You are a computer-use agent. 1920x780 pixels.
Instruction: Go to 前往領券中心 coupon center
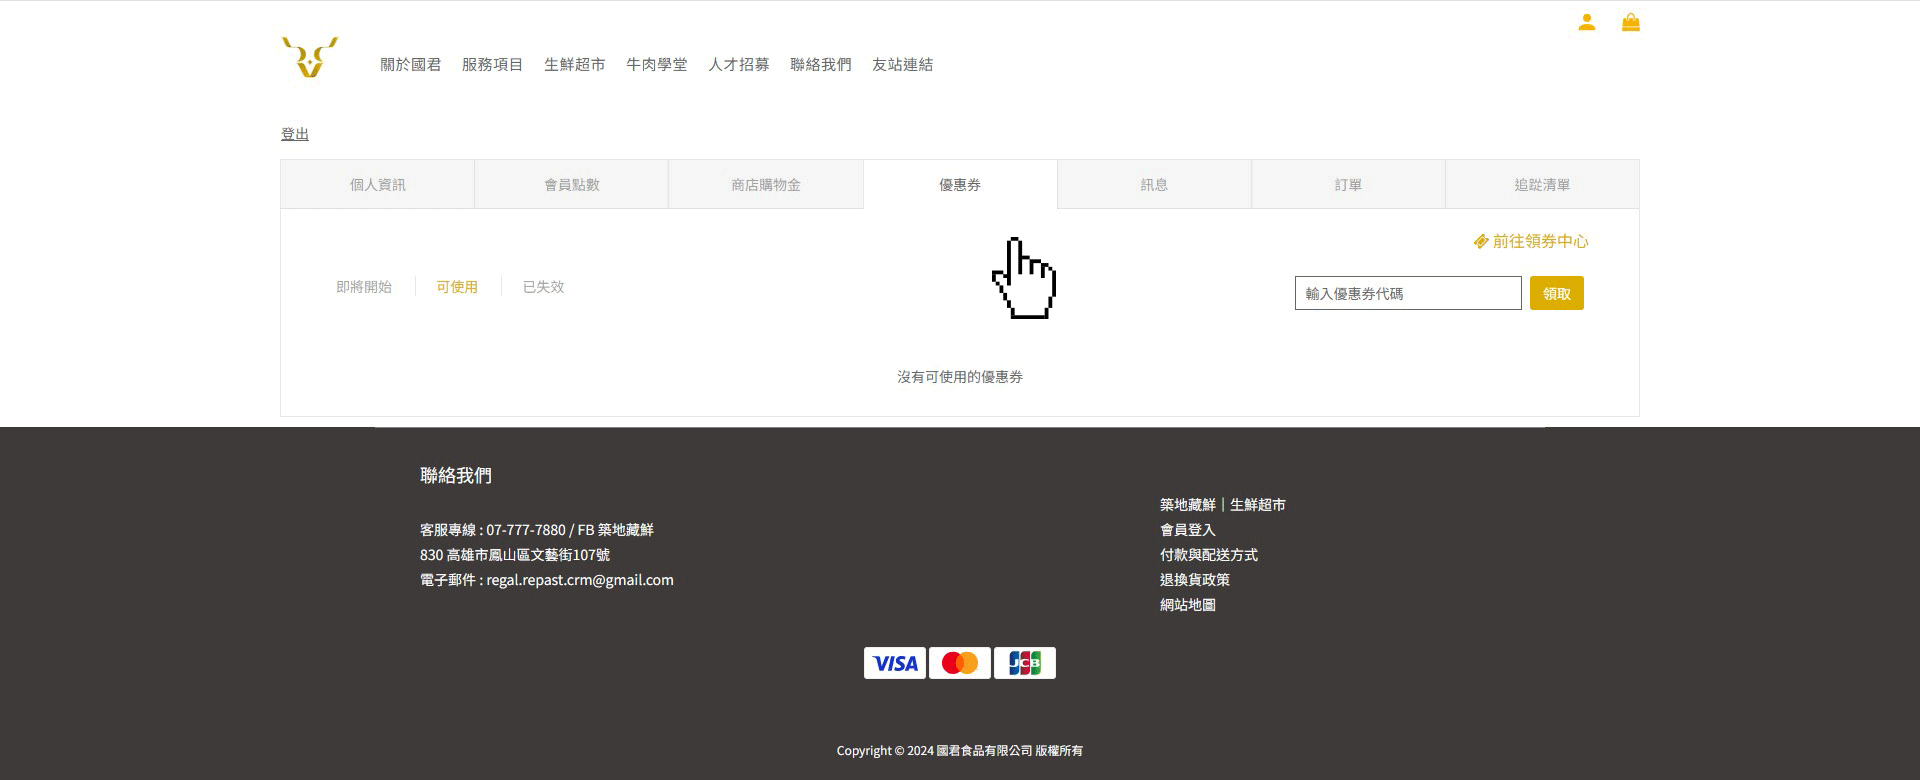pyautogui.click(x=1531, y=241)
